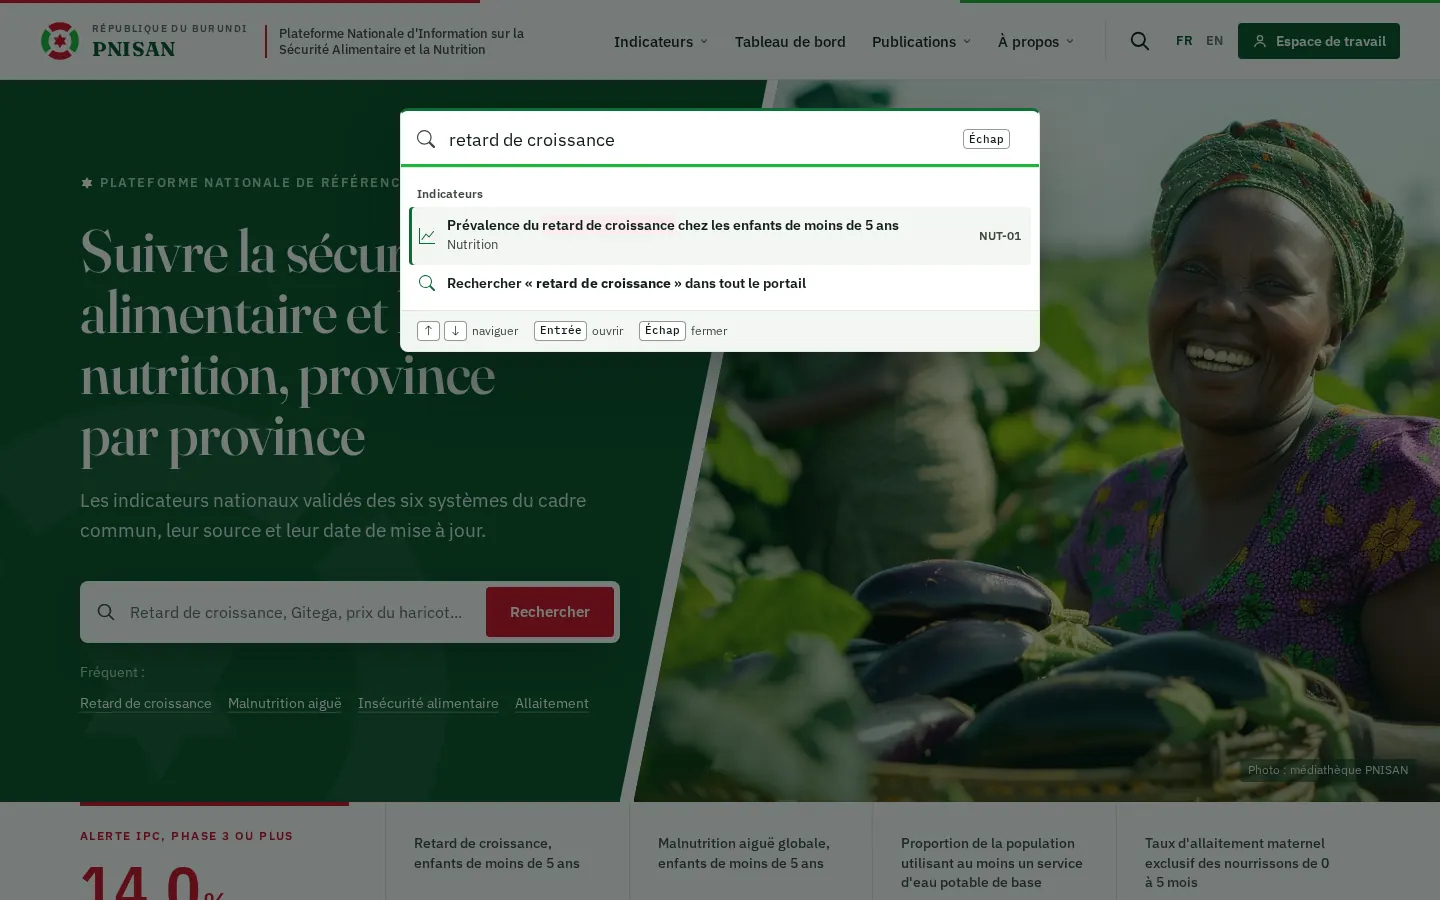Search "retard de croissance" across the whole portal
The width and height of the screenshot is (1440, 900).
[x=720, y=283]
